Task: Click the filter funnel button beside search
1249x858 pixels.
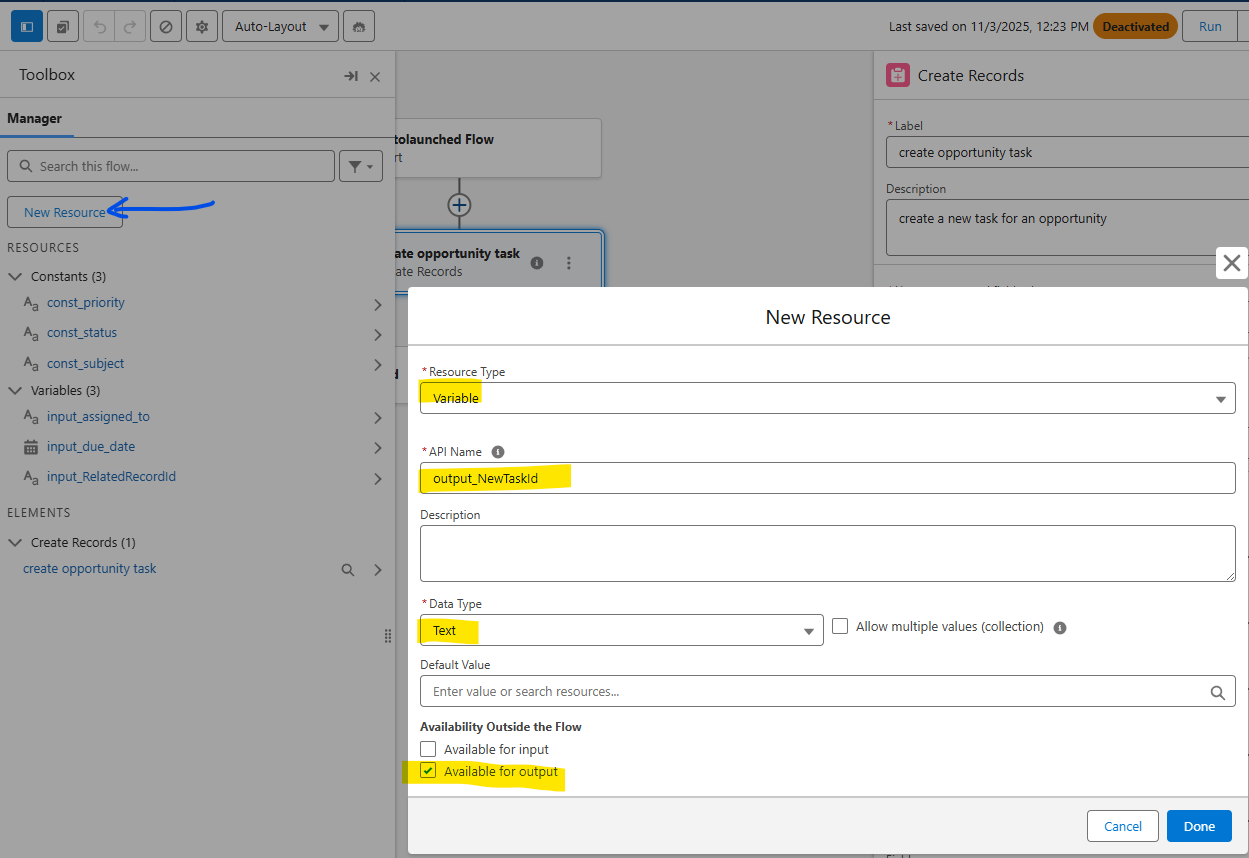Action: [361, 166]
